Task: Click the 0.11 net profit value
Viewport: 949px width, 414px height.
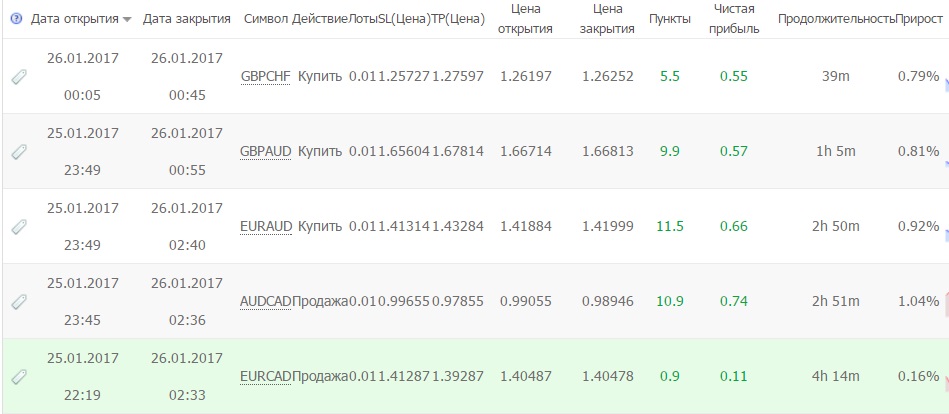Action: [734, 376]
